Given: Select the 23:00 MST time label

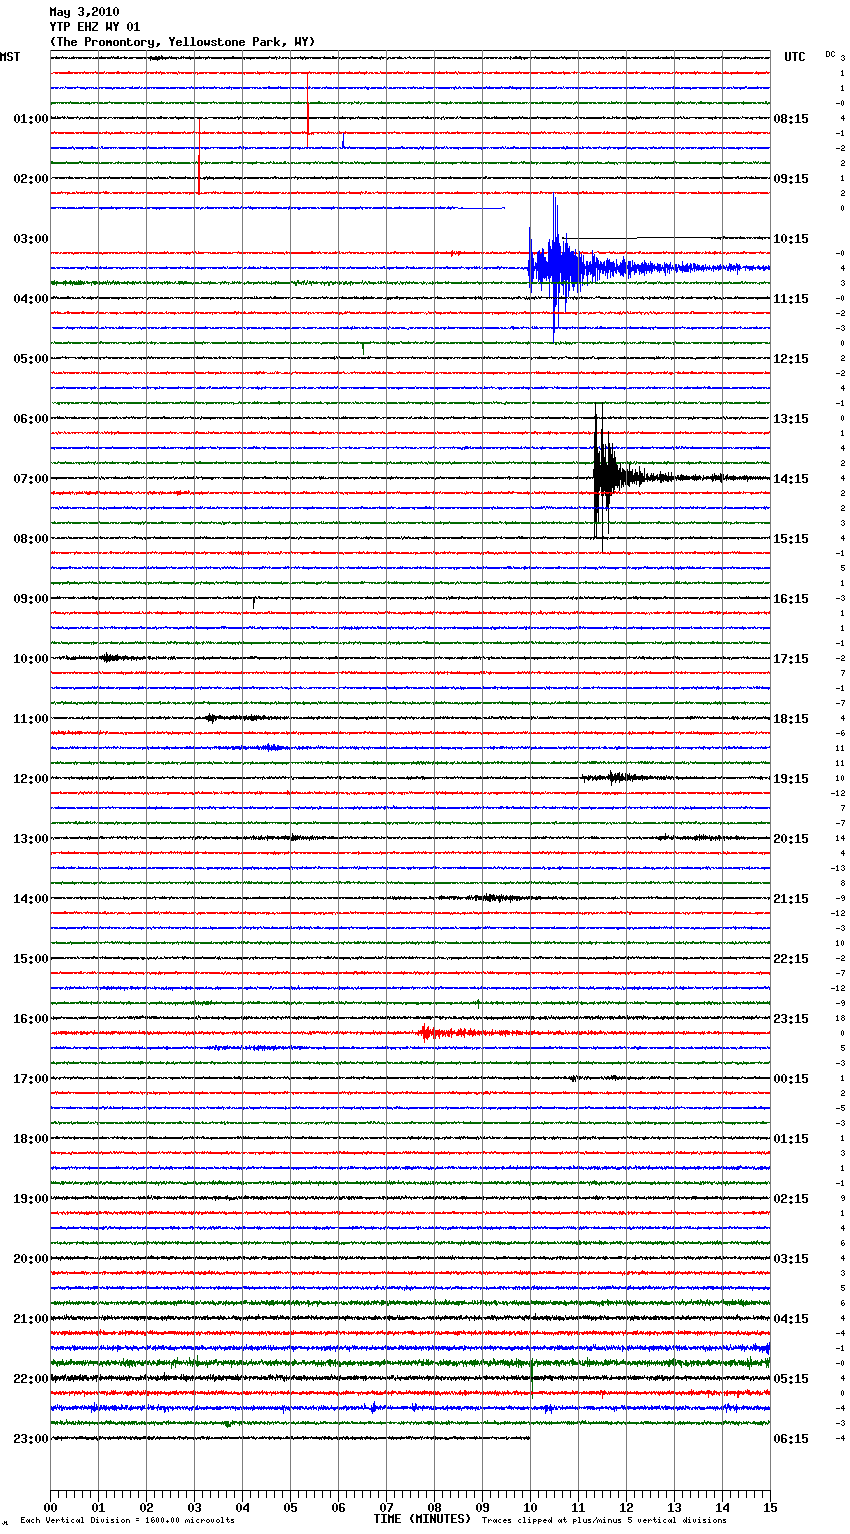Looking at the screenshot, I should coord(31,1439).
